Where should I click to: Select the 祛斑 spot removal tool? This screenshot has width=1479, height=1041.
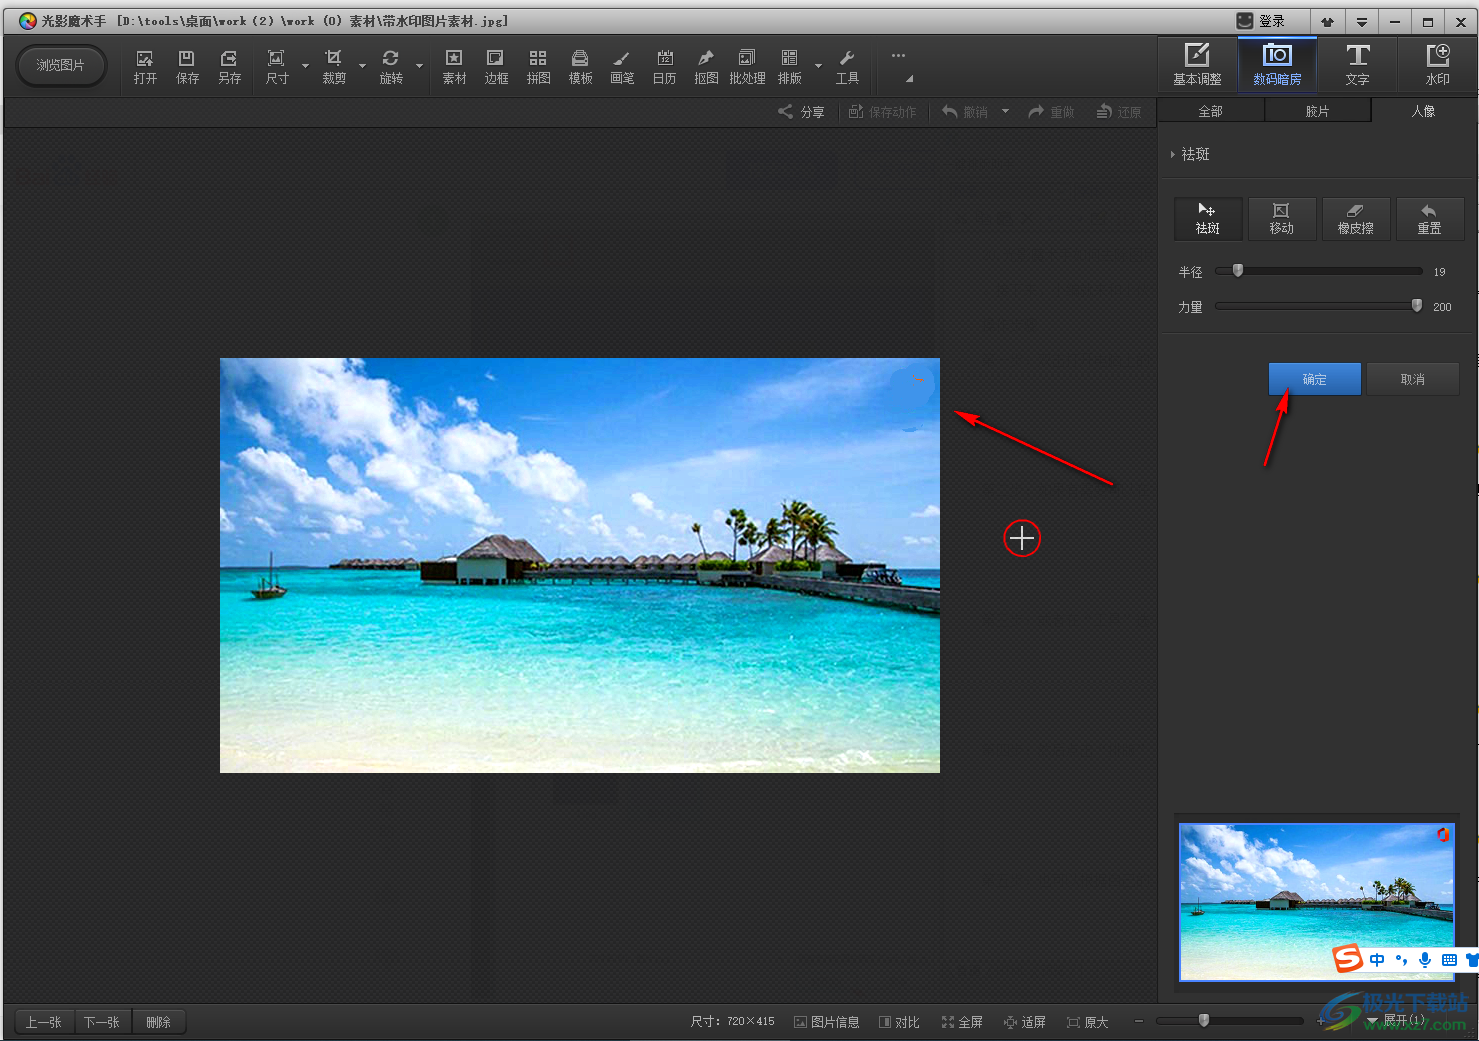pos(1208,218)
